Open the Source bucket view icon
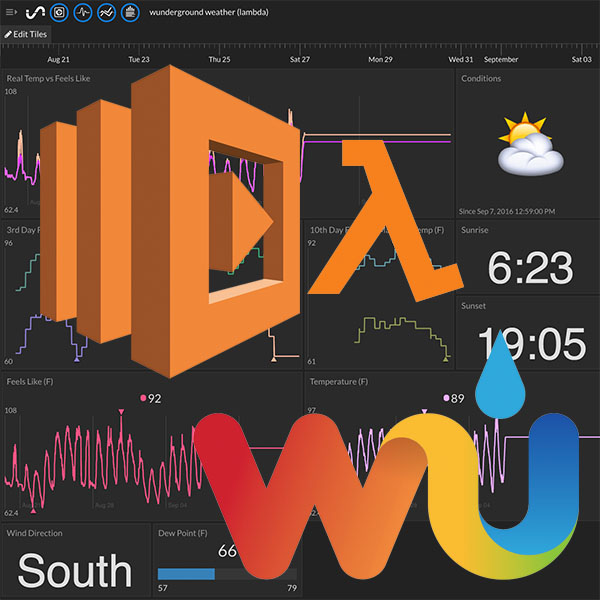The width and height of the screenshot is (600, 600). pyautogui.click(x=130, y=13)
